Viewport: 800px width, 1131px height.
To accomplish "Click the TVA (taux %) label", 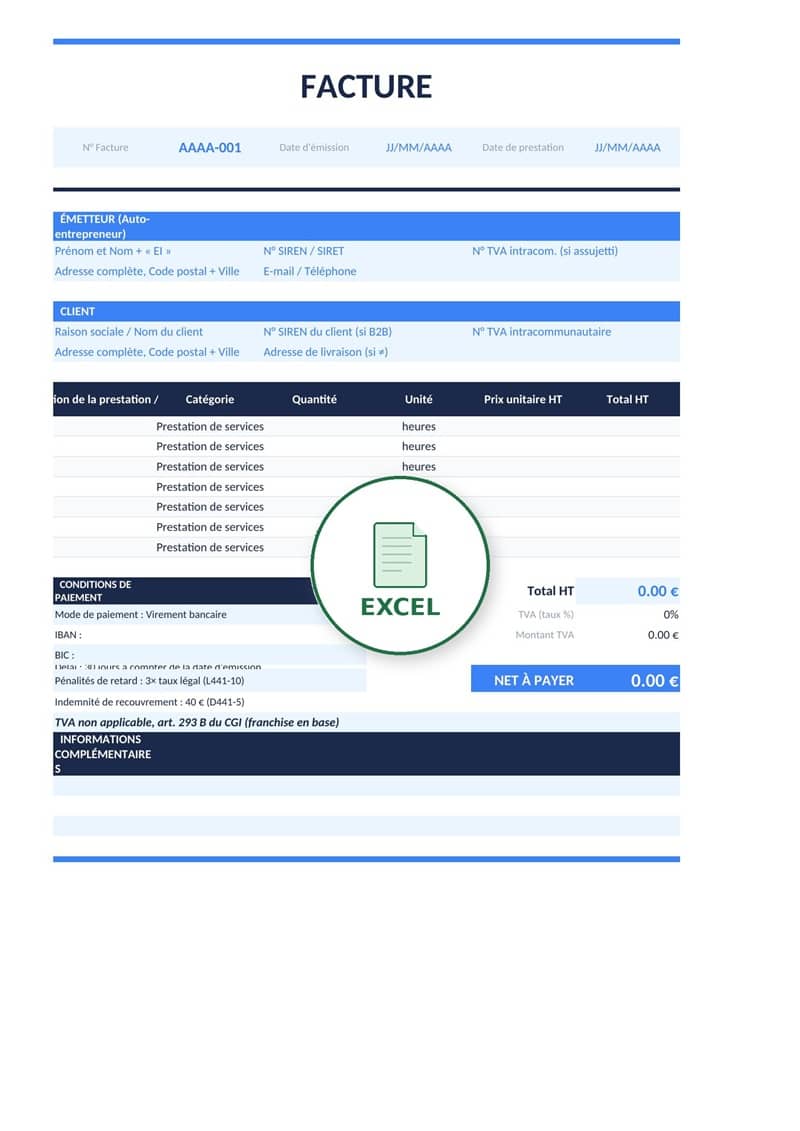I will click(546, 615).
